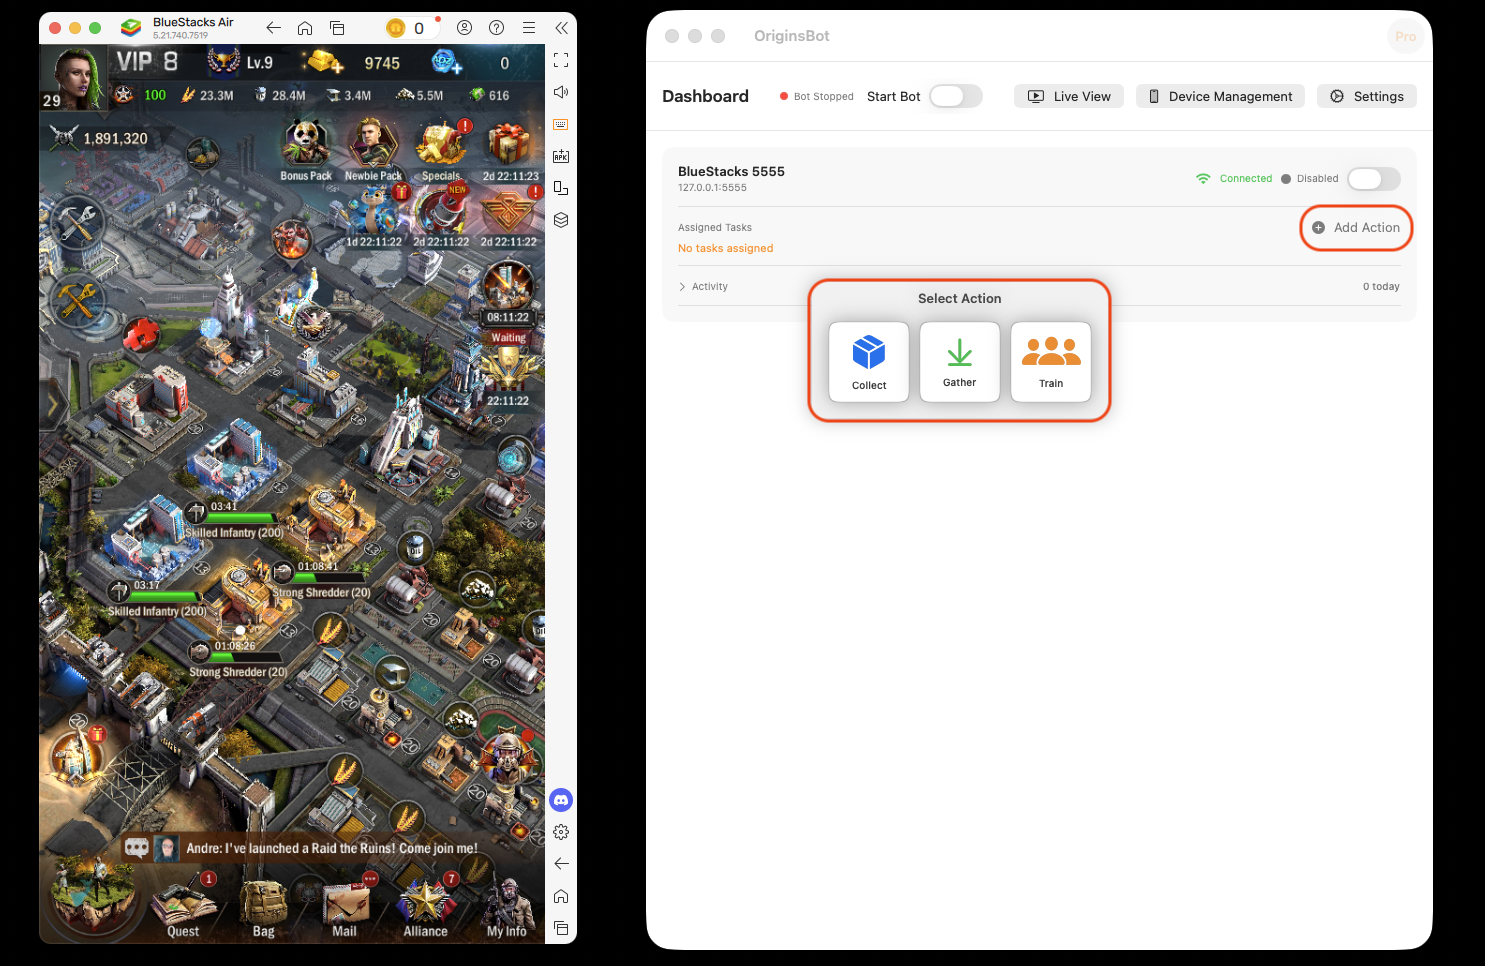Open BlueStacks multi-instance layers icon

(x=561, y=220)
